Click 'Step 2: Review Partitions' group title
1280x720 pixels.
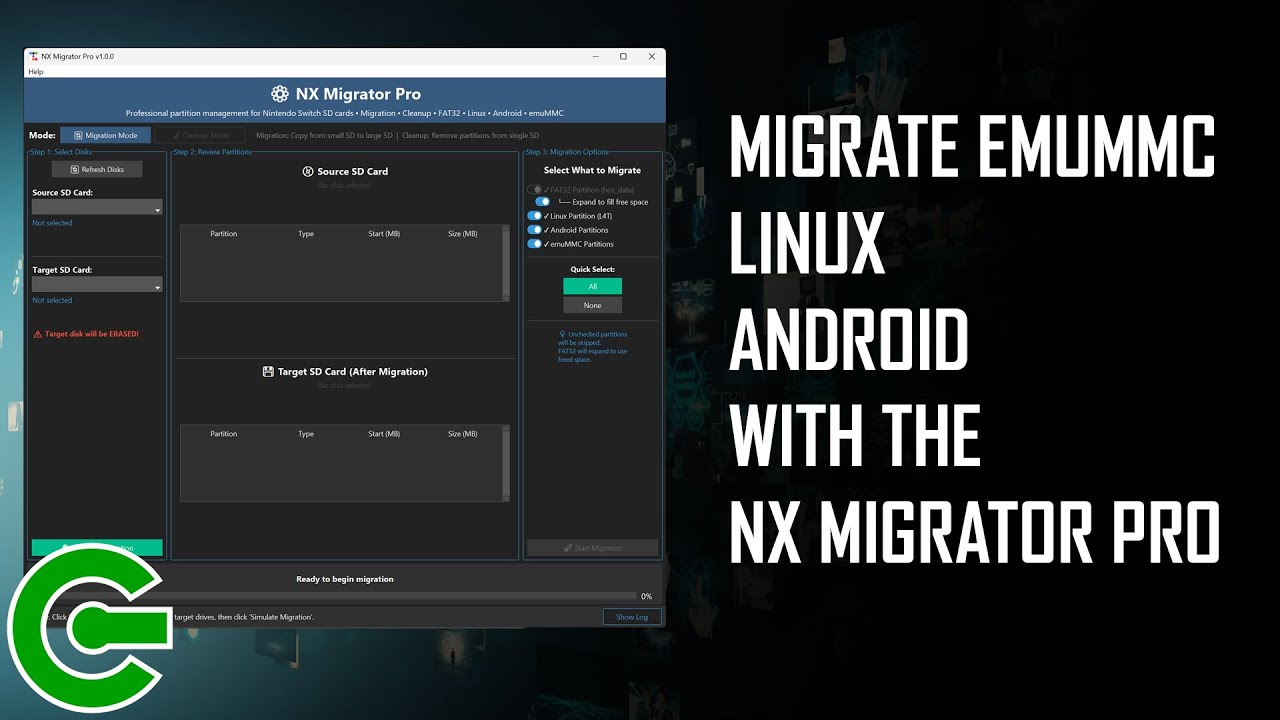pyautogui.click(x=213, y=152)
